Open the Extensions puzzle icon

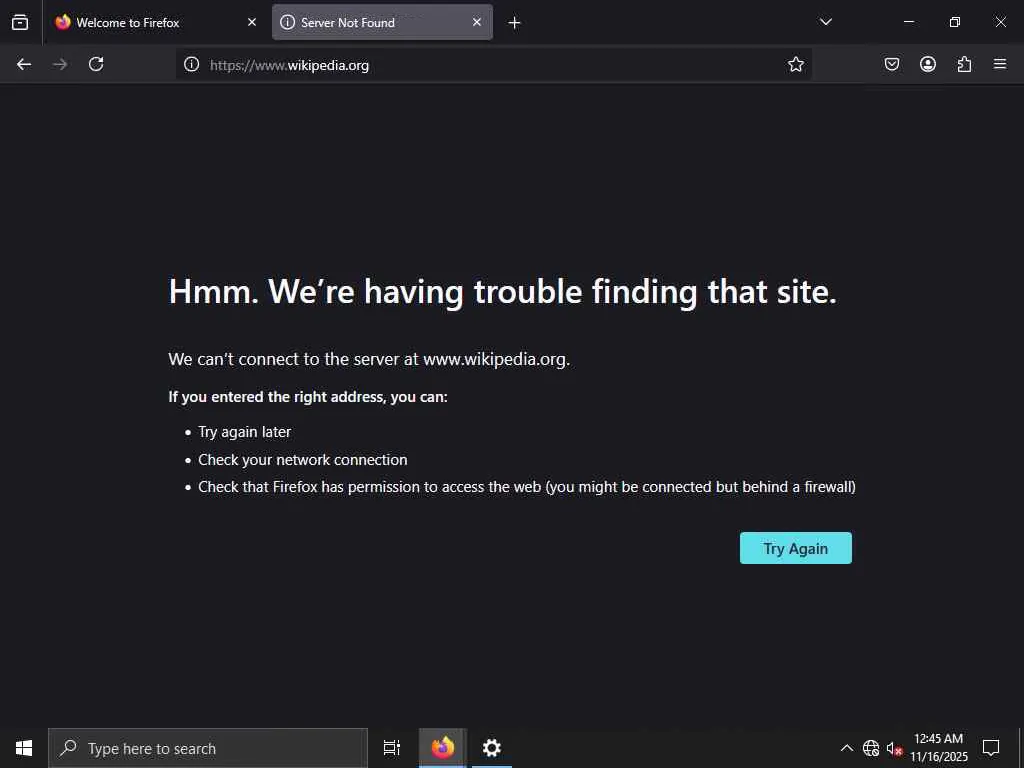point(964,64)
